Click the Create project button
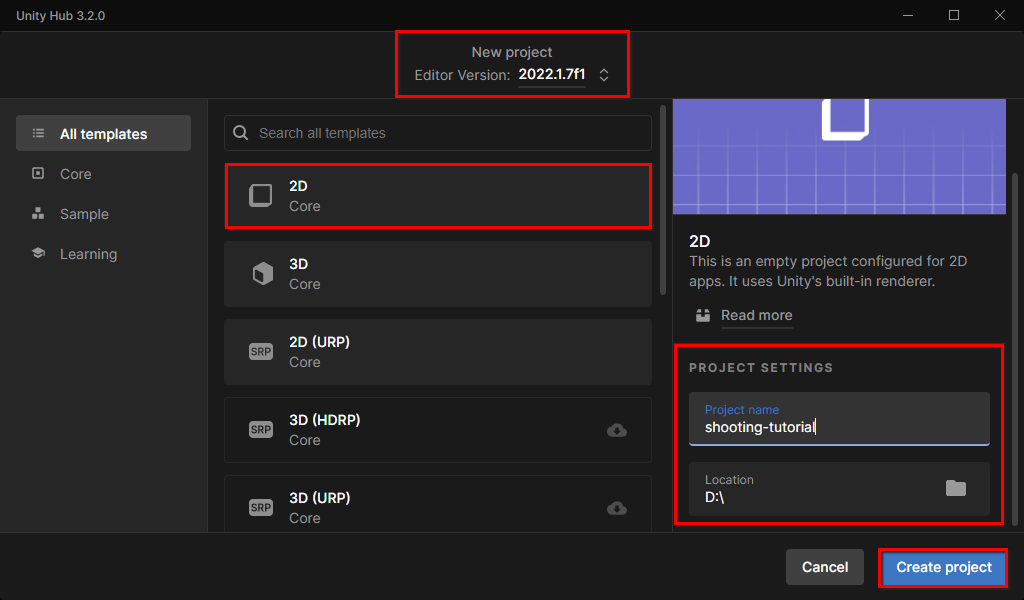 click(944, 567)
